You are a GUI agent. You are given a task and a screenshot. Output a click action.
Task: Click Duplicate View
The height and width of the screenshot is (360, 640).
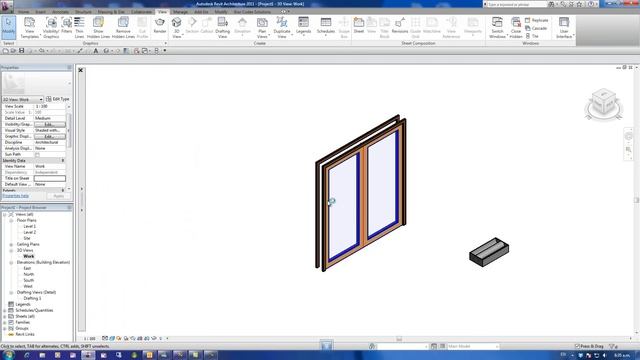pos(282,27)
